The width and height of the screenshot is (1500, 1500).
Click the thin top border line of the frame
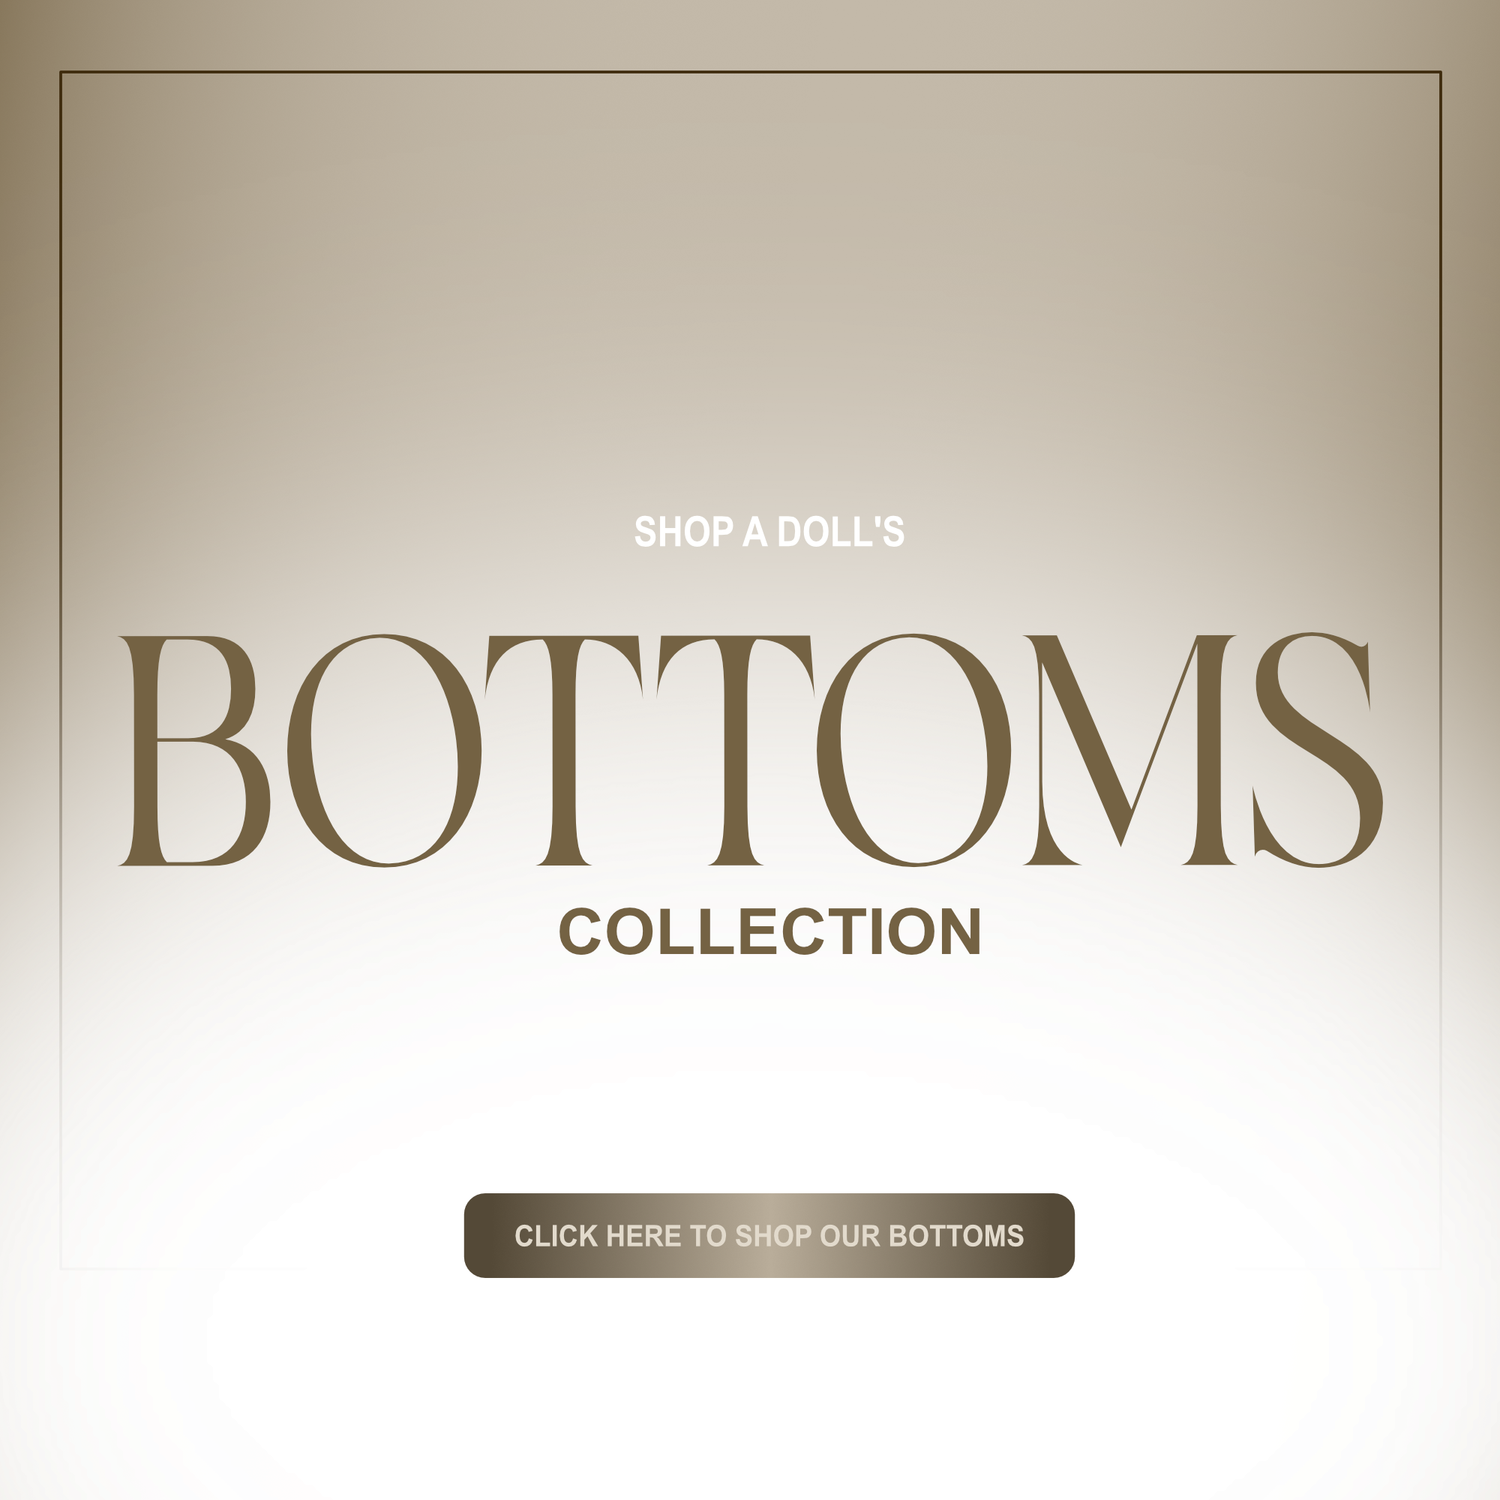coord(750,72)
